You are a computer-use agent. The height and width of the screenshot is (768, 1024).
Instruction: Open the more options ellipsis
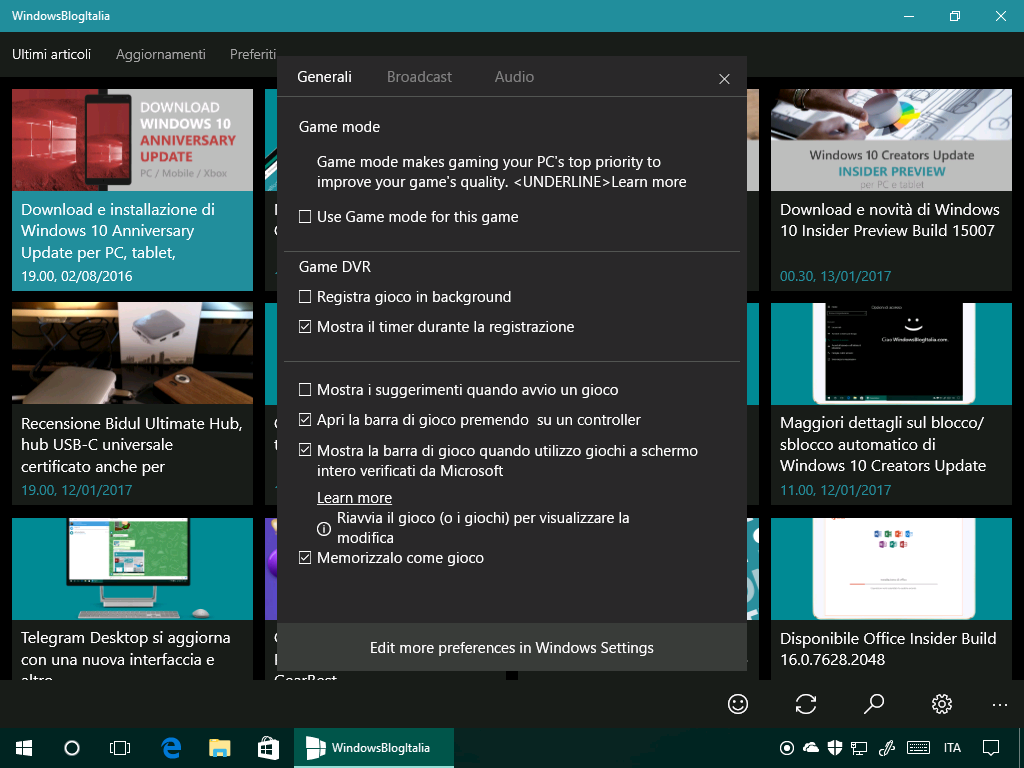pyautogui.click(x=1000, y=705)
